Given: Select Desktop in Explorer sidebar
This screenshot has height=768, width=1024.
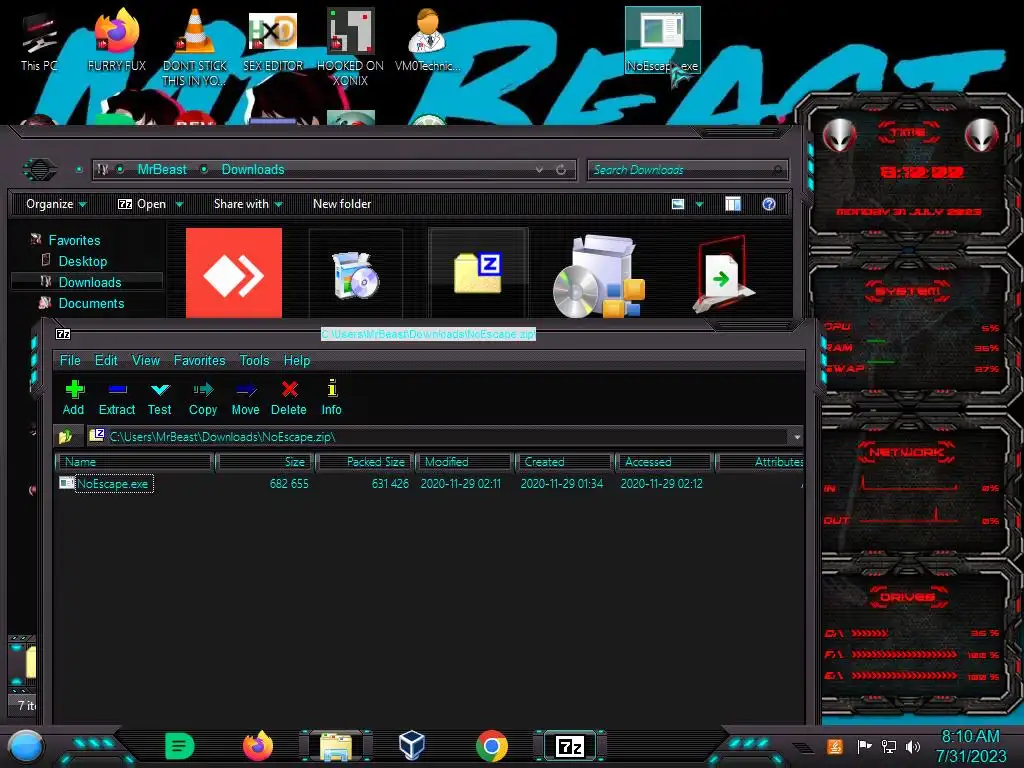Looking at the screenshot, I should pyautogui.click(x=82, y=261).
